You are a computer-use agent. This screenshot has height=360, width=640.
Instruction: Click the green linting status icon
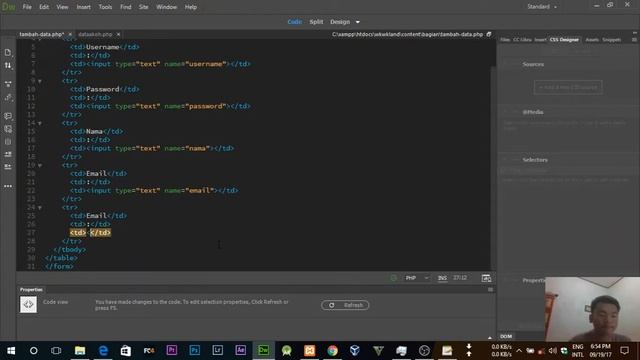[393, 278]
